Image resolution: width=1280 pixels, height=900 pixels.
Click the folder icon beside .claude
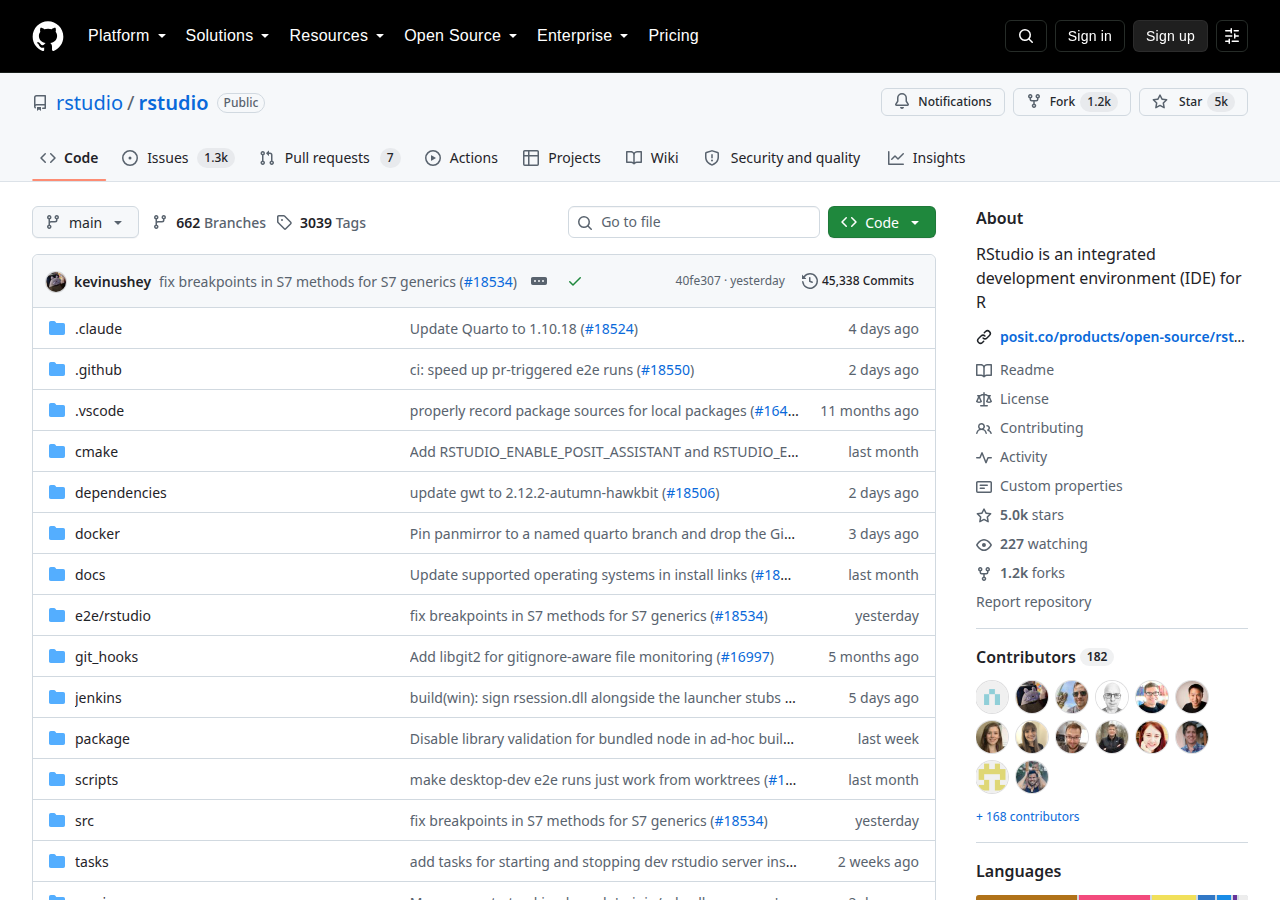[x=57, y=328]
